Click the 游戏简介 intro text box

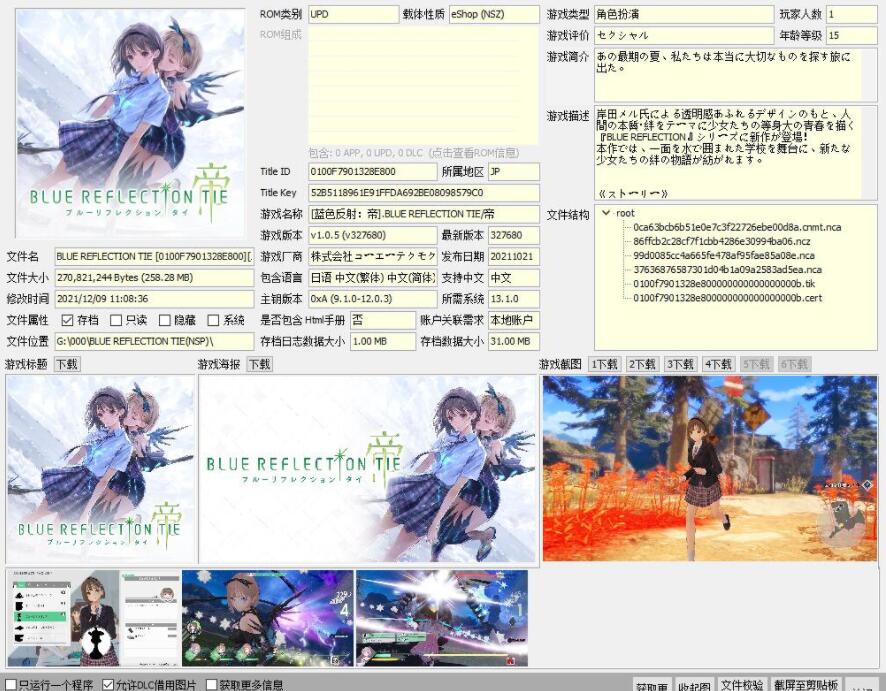coord(736,76)
